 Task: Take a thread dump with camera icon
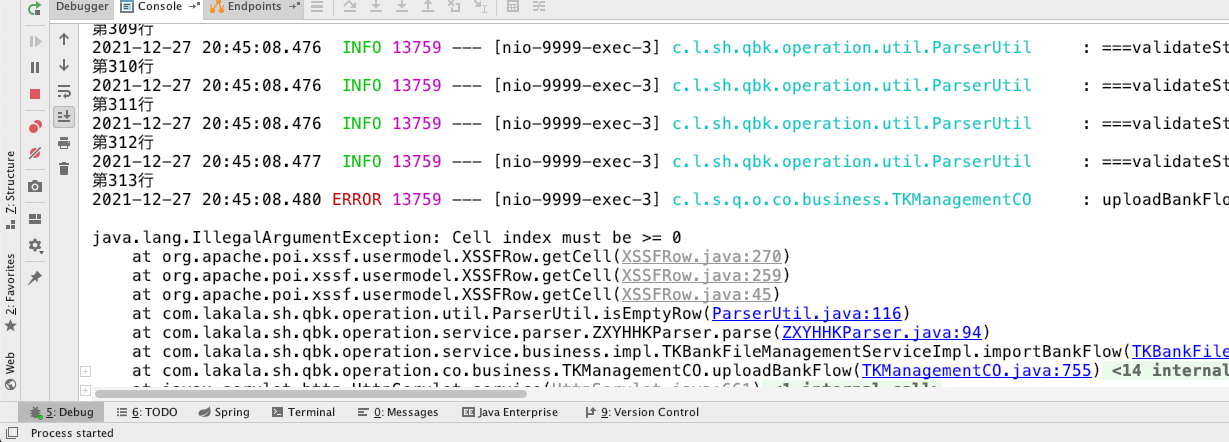click(35, 186)
